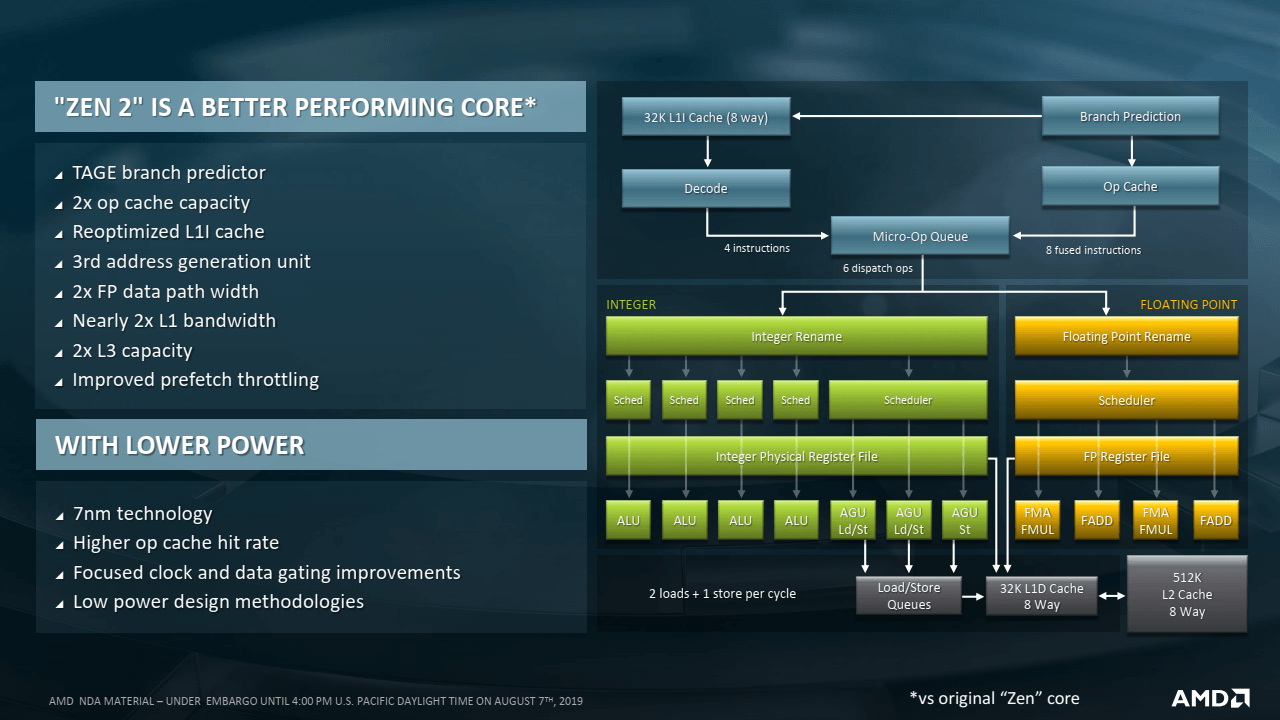
Task: Click the "2x FP data path width" line
Action: (165, 292)
